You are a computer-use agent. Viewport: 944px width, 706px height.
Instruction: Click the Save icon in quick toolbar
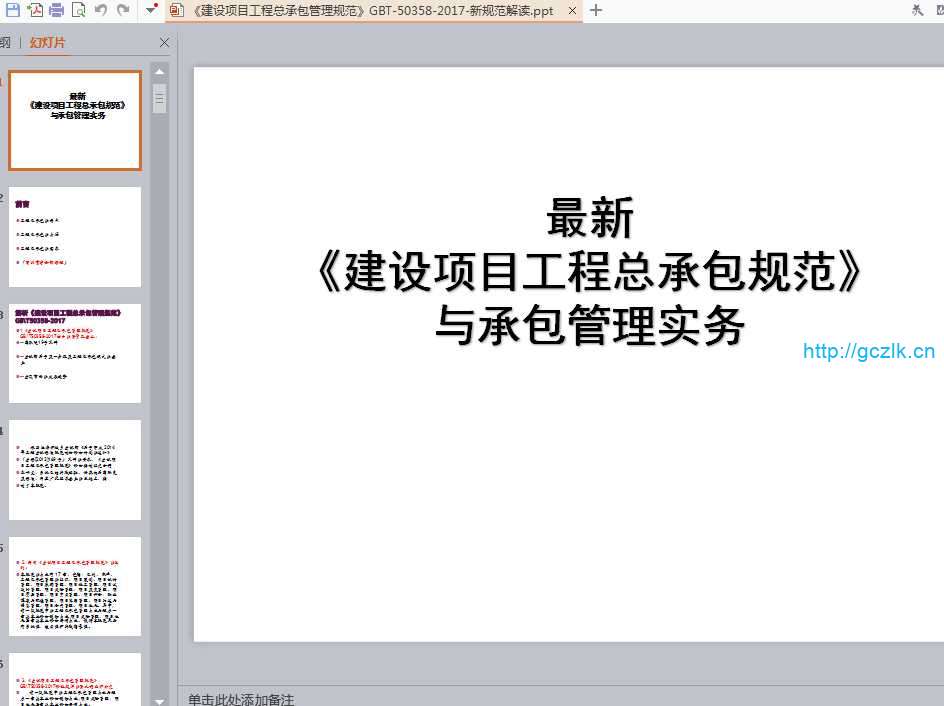pyautogui.click(x=13, y=10)
